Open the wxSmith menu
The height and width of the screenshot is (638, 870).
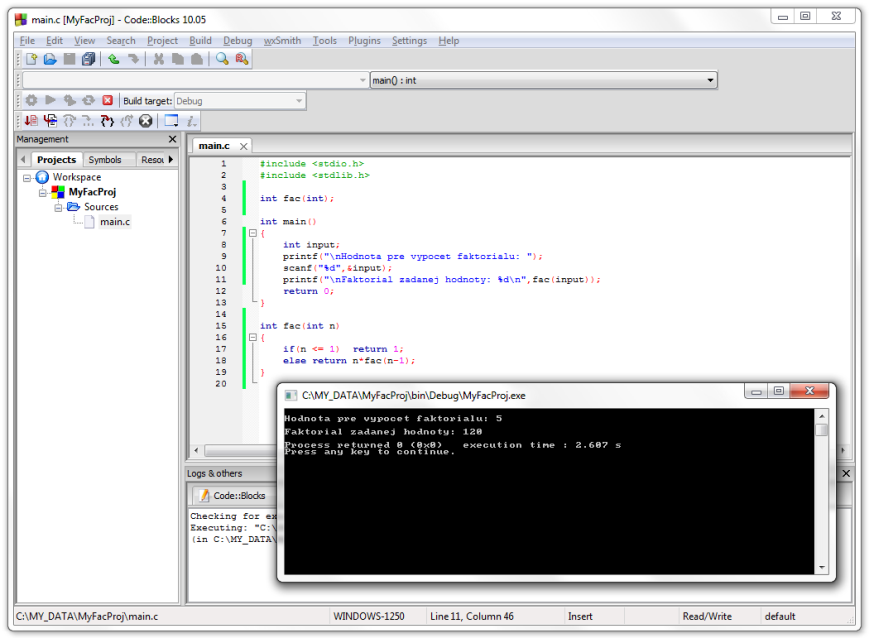click(x=282, y=40)
